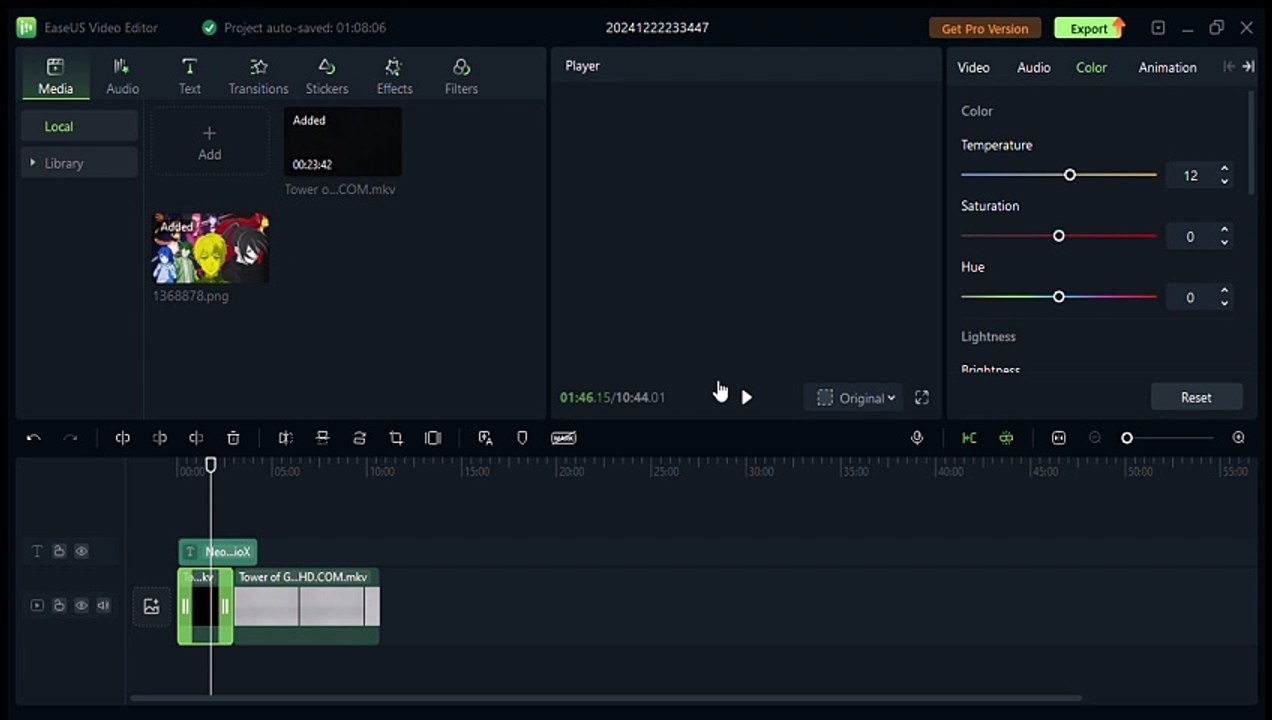Expand the Library tree item
This screenshot has width=1272, height=720.
click(x=33, y=163)
